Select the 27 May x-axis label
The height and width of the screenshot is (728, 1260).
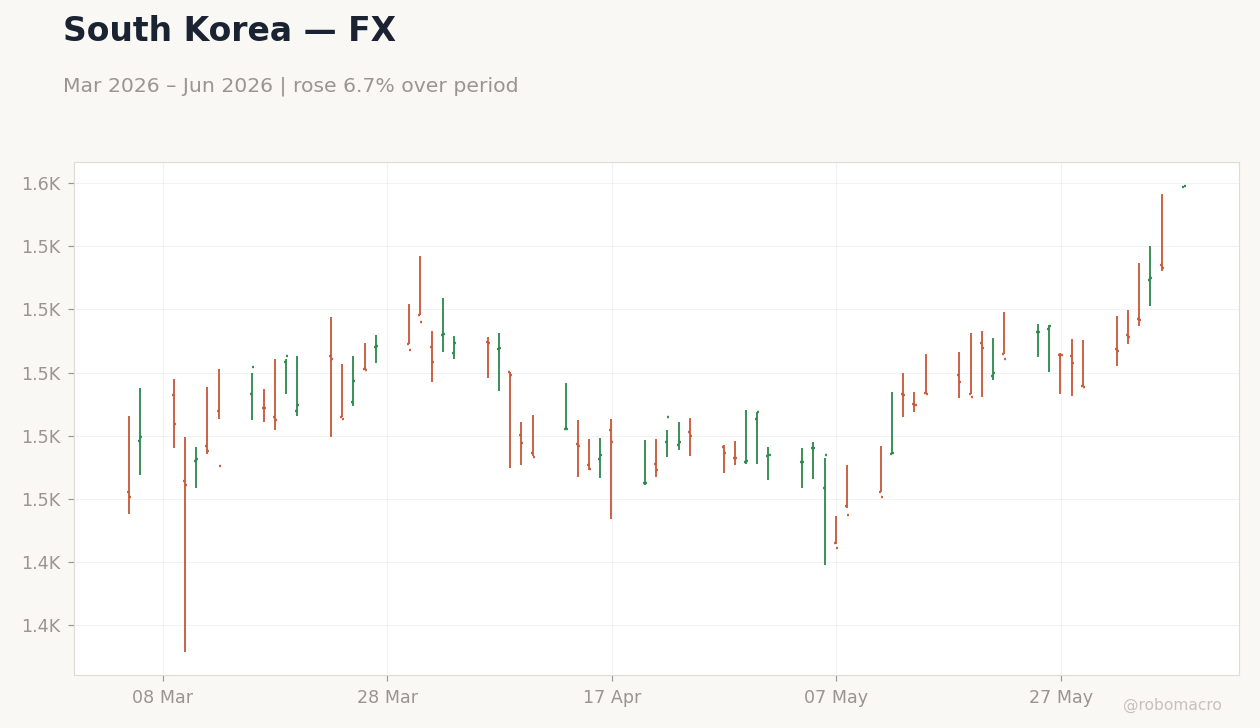pos(1061,697)
